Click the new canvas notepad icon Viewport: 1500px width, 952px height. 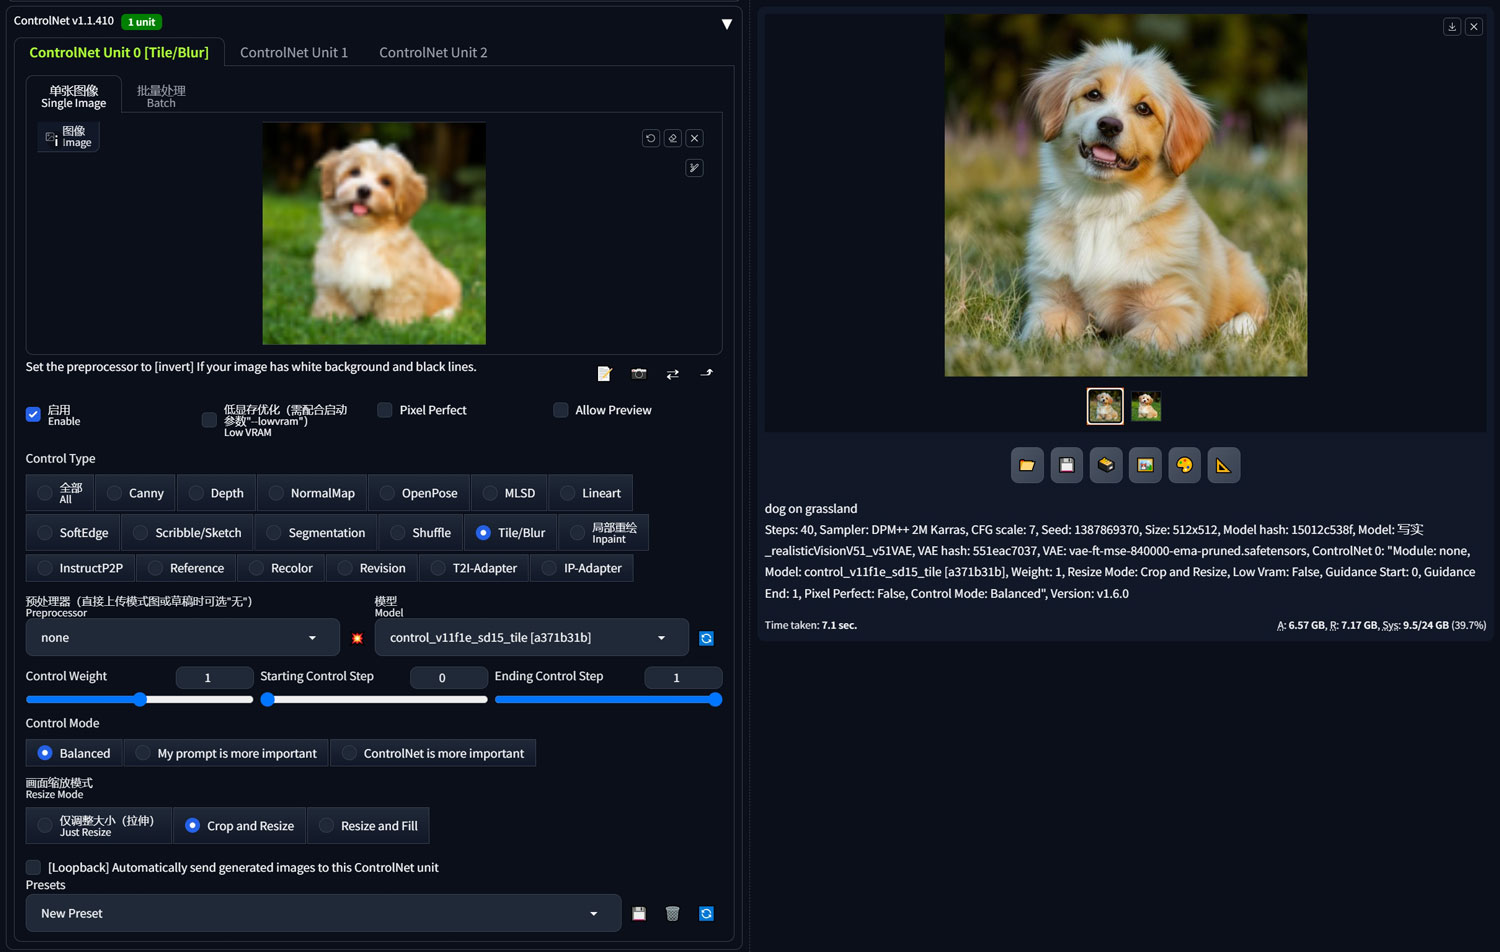pyautogui.click(x=604, y=373)
